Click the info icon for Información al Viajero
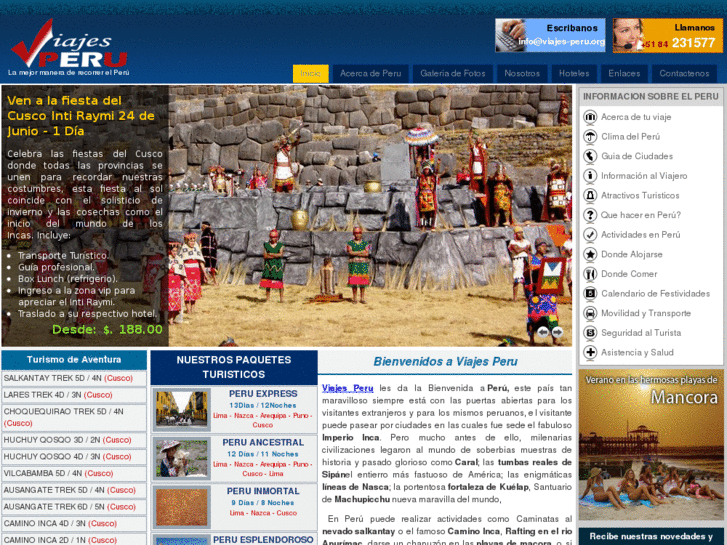Viewport: 727px width, 545px height. point(590,176)
